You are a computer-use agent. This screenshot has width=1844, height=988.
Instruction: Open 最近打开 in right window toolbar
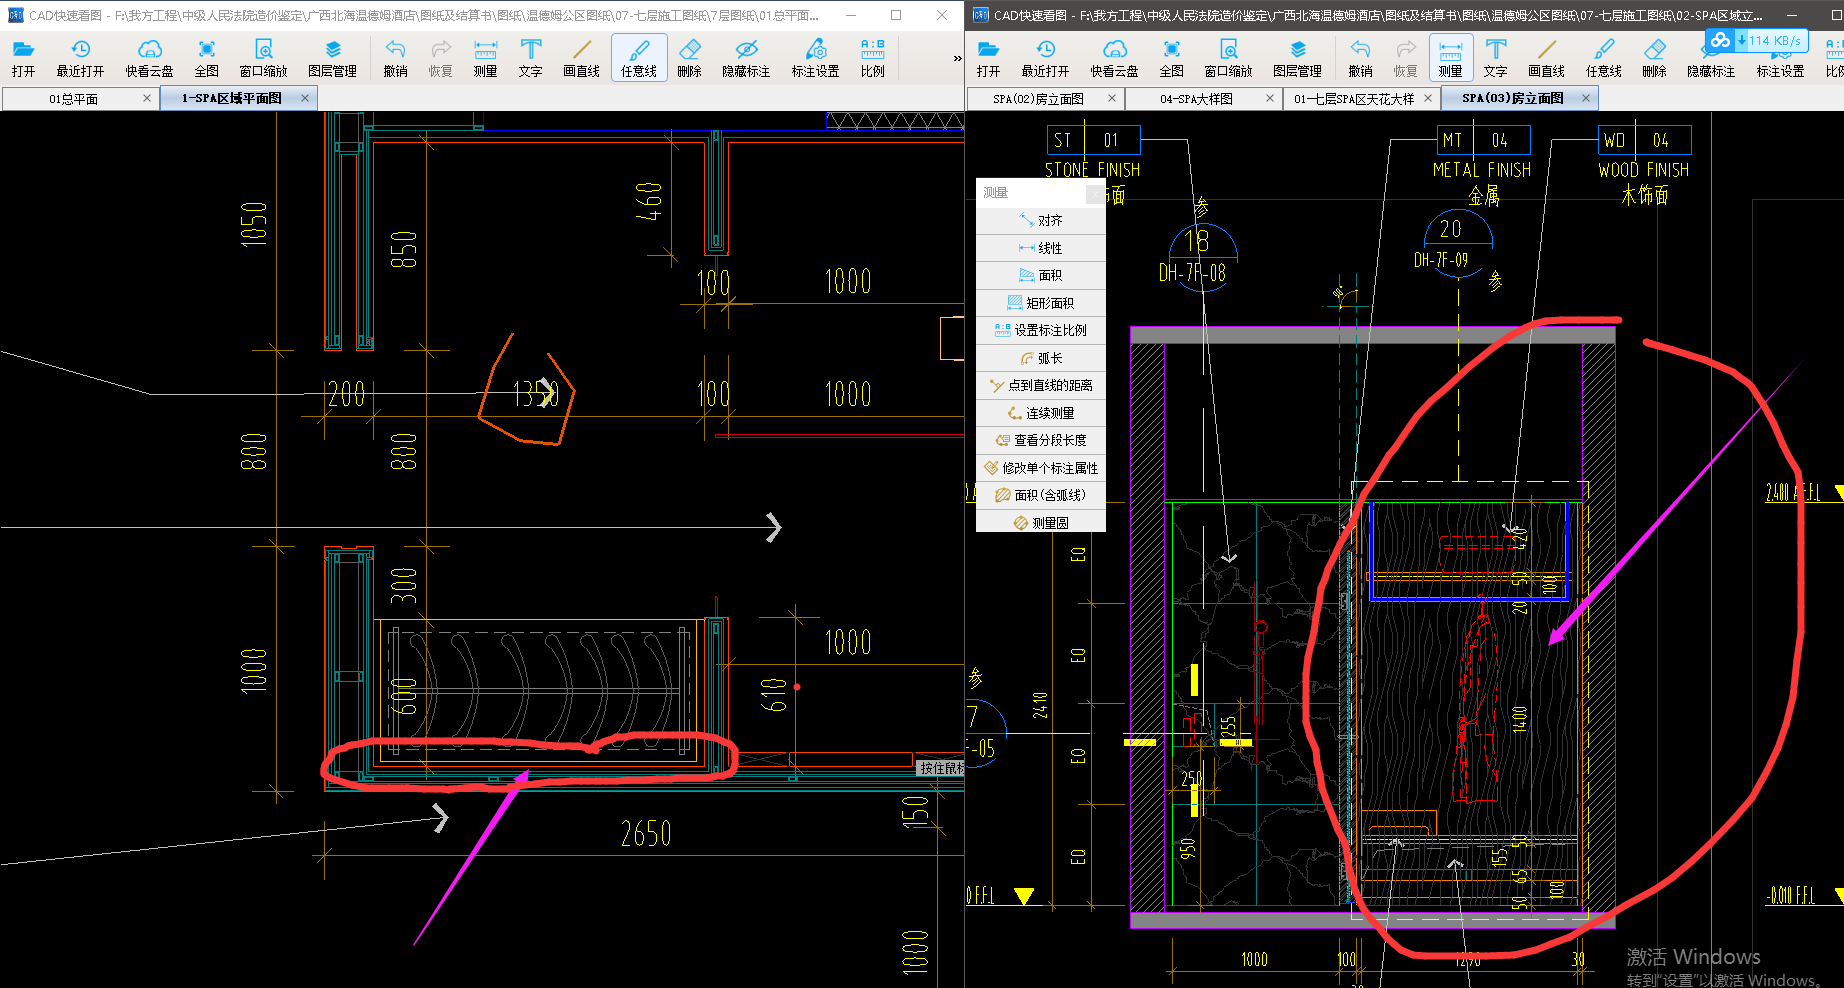(1045, 58)
